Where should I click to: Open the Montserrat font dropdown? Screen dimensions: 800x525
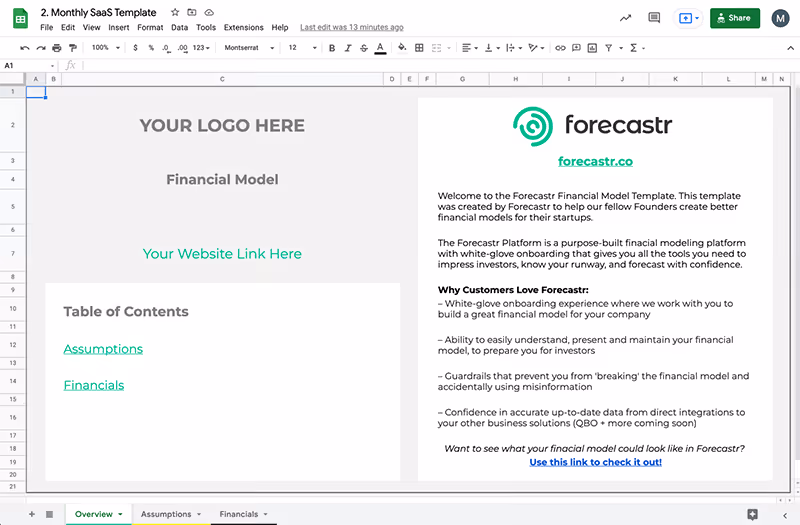pos(249,47)
